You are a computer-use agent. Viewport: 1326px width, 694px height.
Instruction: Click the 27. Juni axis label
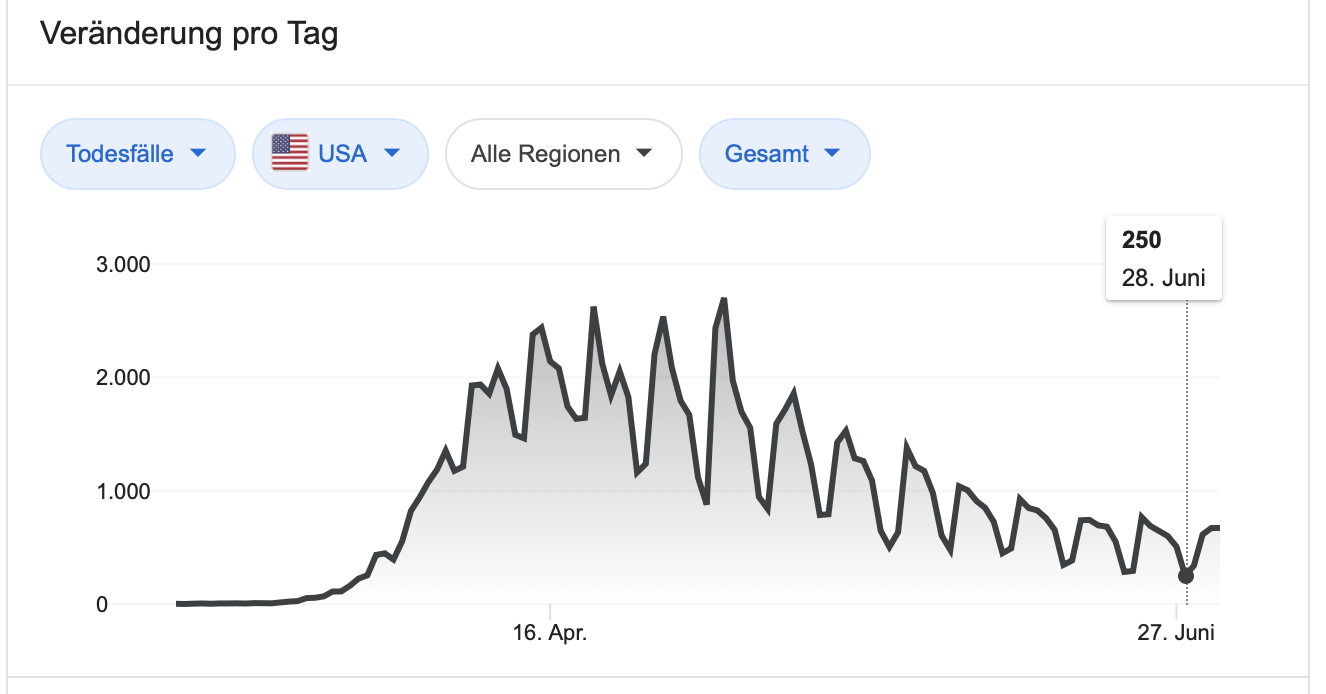1173,633
